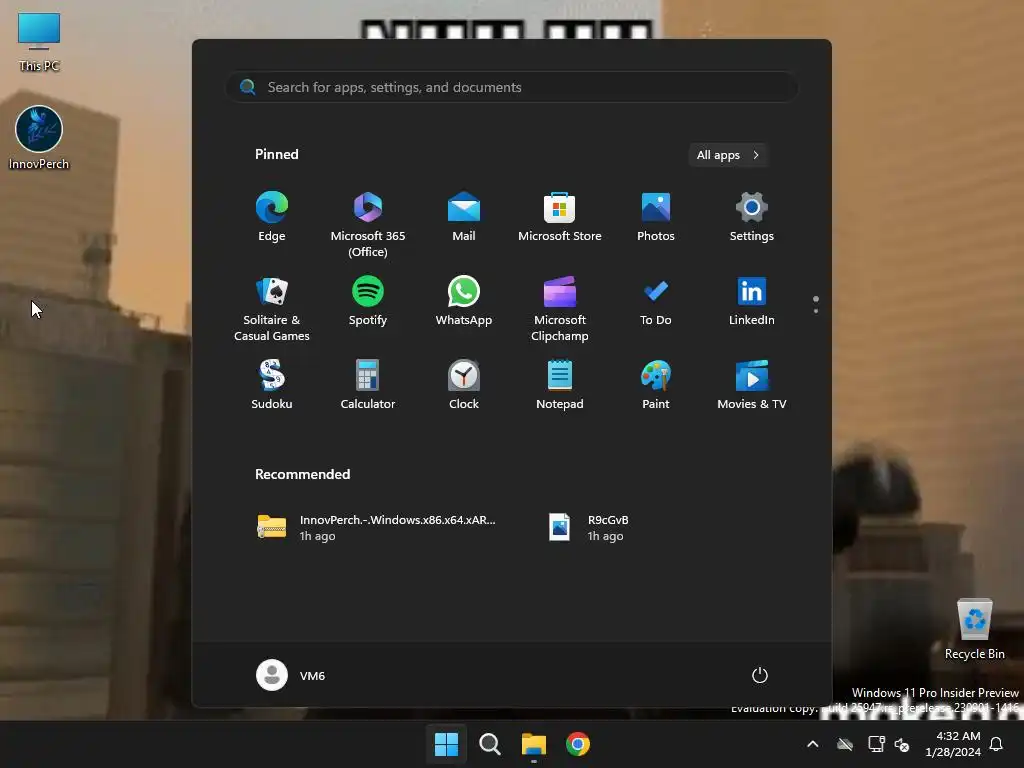Screen dimensions: 1024x768
Task: Open Paint
Action: pos(656,385)
